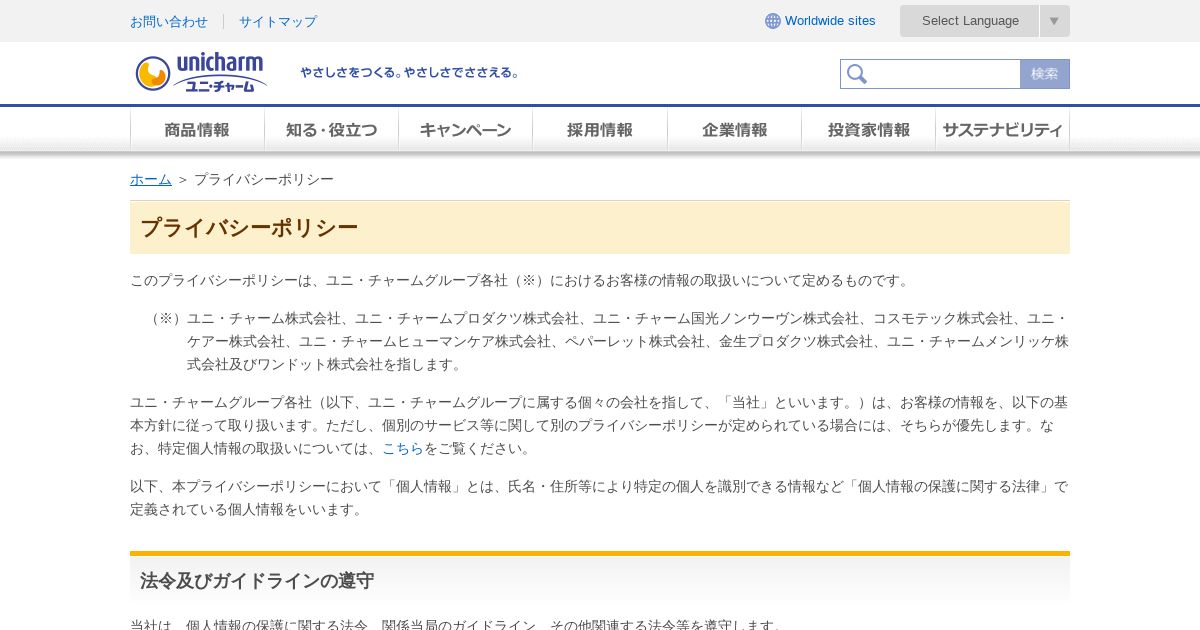
Task: Open the お問い合わせ link
Action: coord(169,21)
